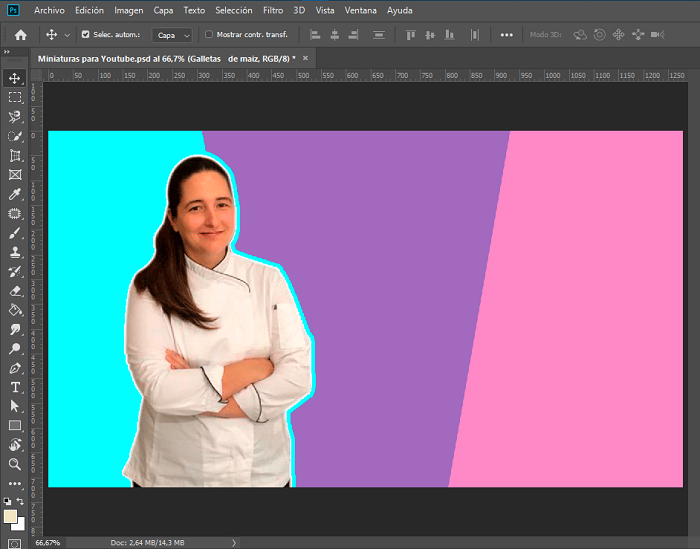Select the Clone Stamp tool
The image size is (700, 549).
point(14,252)
